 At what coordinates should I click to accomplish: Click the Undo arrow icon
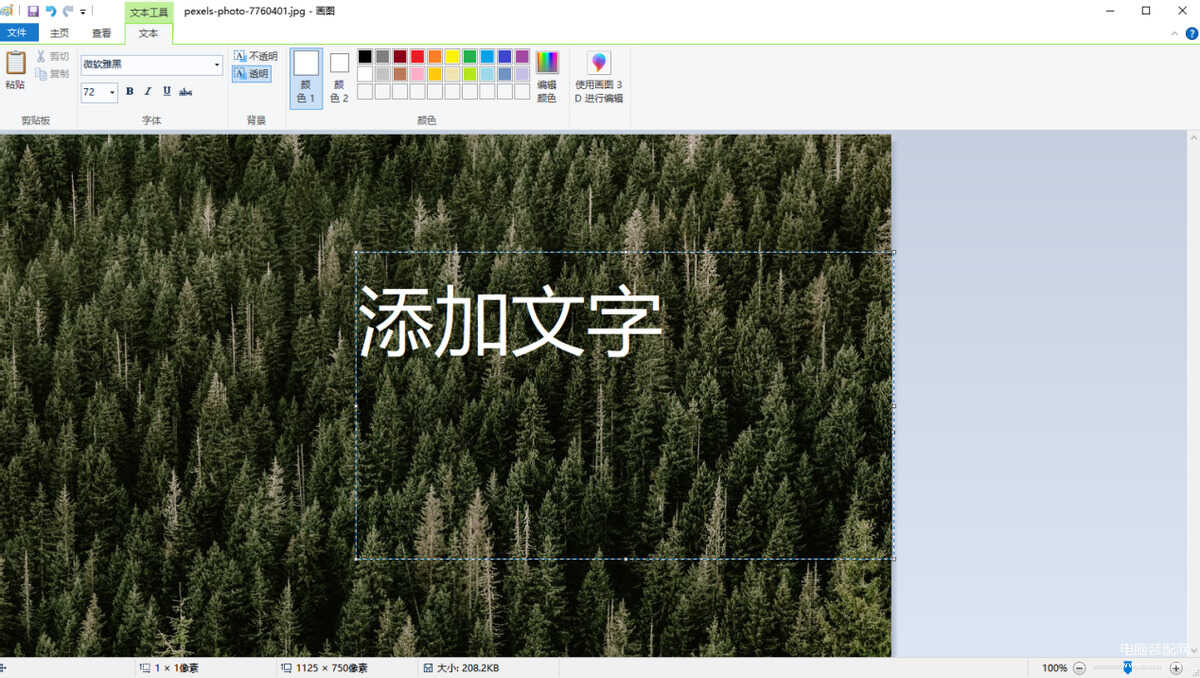51,11
